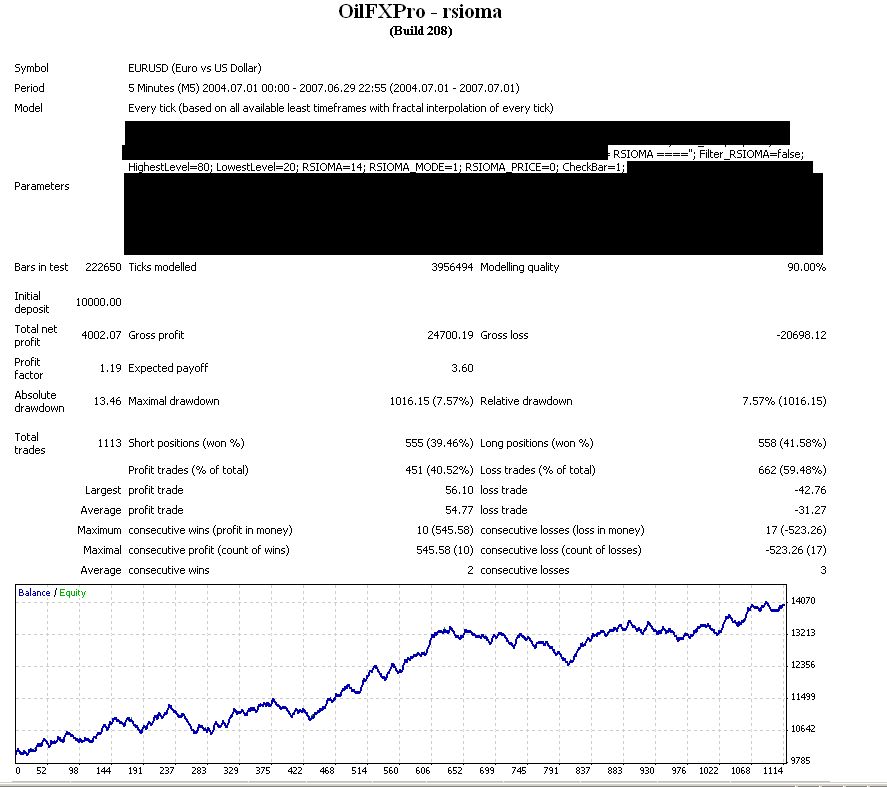Click the largest profit trade value '56.10'
Screen dimensions: 887x787
point(459,490)
